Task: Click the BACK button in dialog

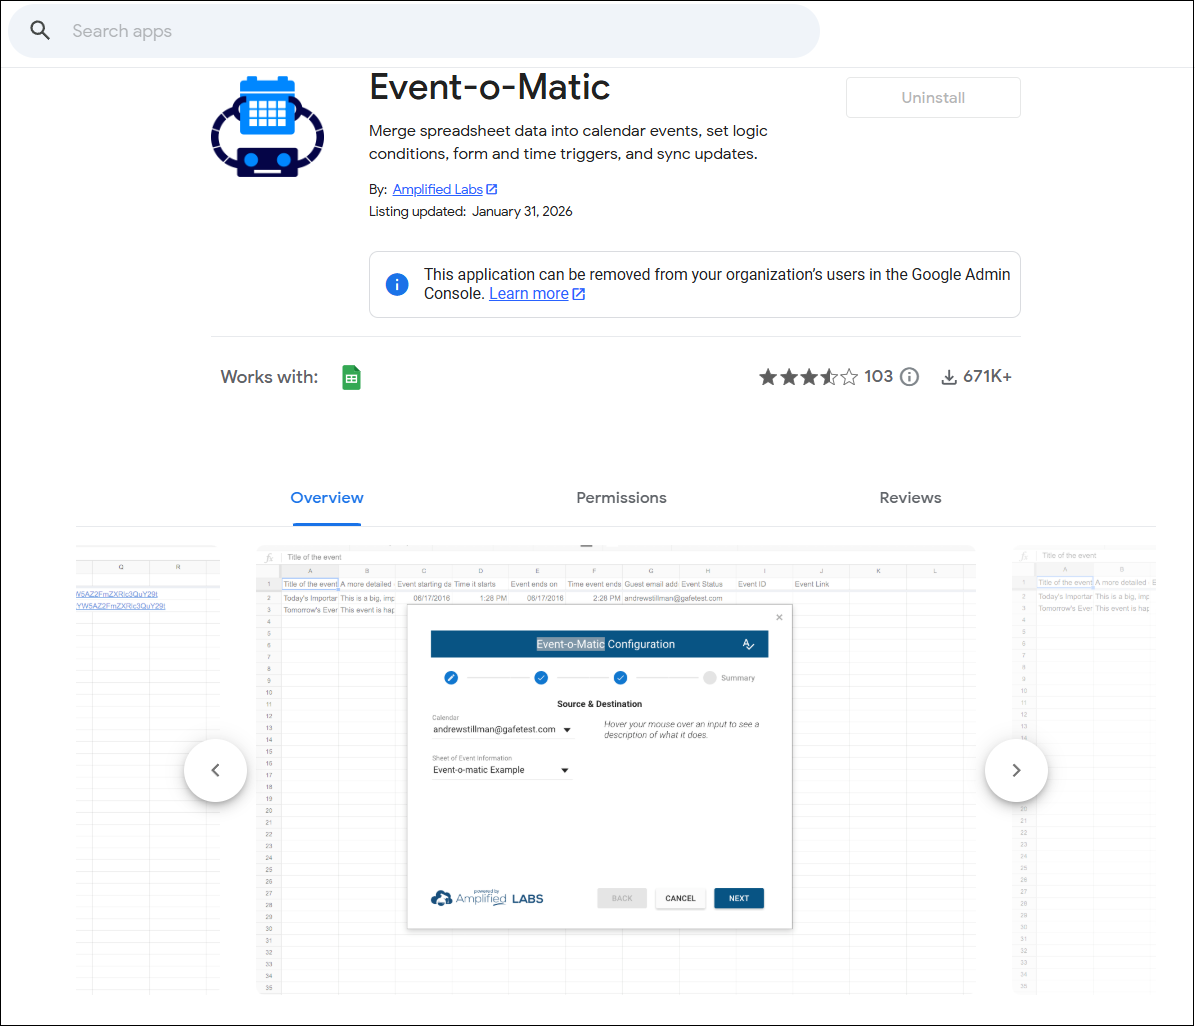Action: click(x=622, y=898)
